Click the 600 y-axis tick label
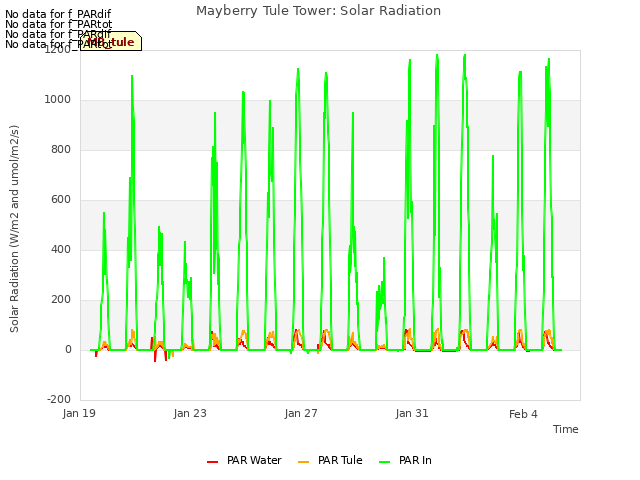The width and height of the screenshot is (640, 480). [61, 200]
